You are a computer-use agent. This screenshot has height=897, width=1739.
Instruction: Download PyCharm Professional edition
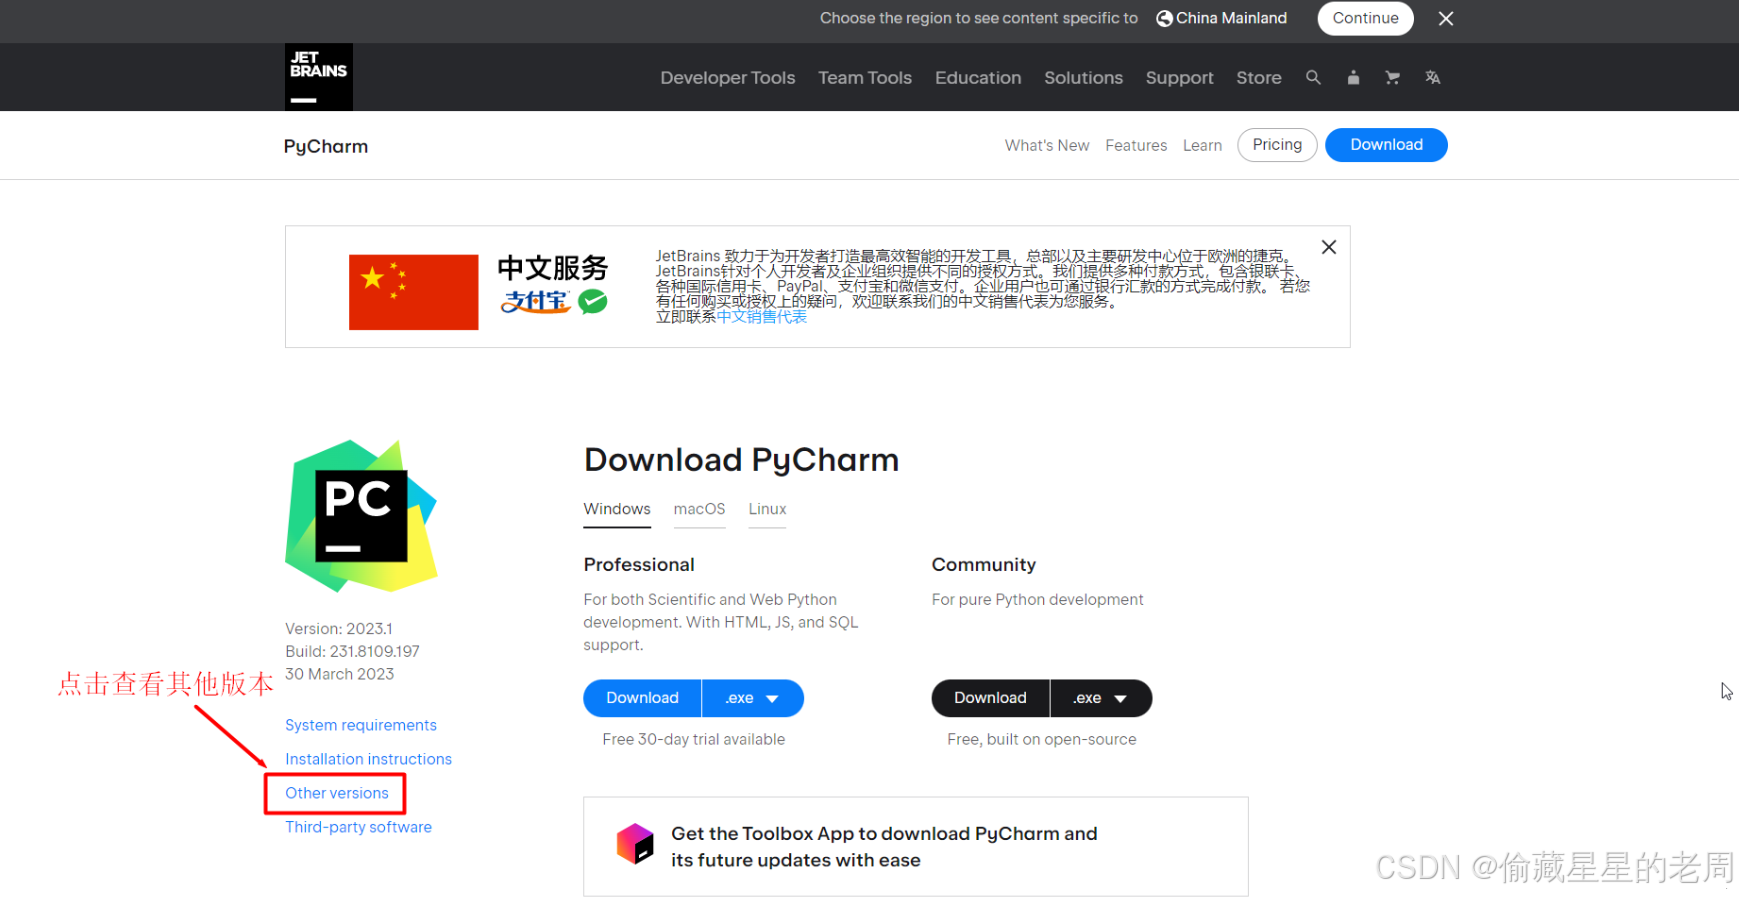click(642, 698)
